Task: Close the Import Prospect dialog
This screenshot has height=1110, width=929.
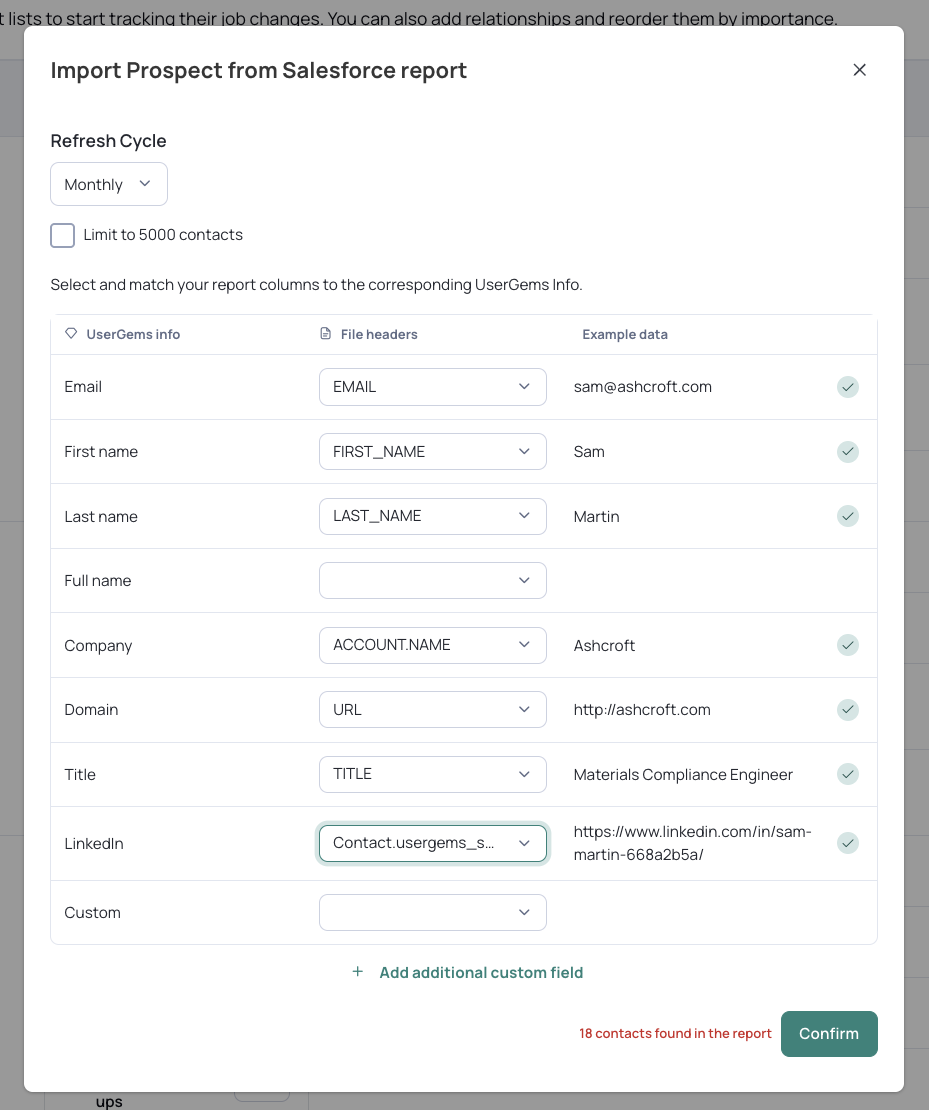Action: (859, 70)
